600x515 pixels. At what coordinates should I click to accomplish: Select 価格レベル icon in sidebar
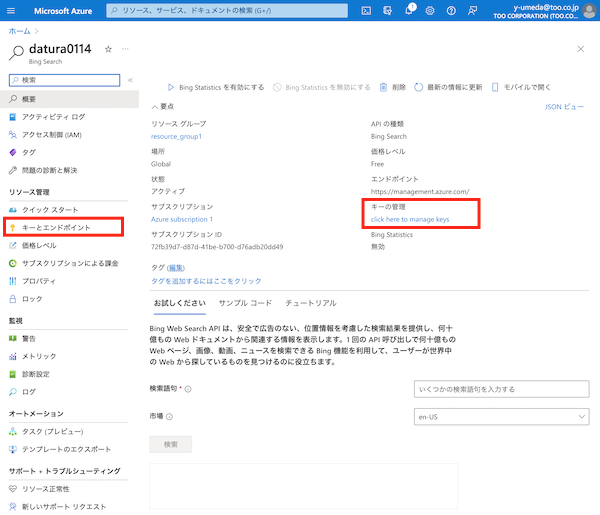click(x=13, y=245)
